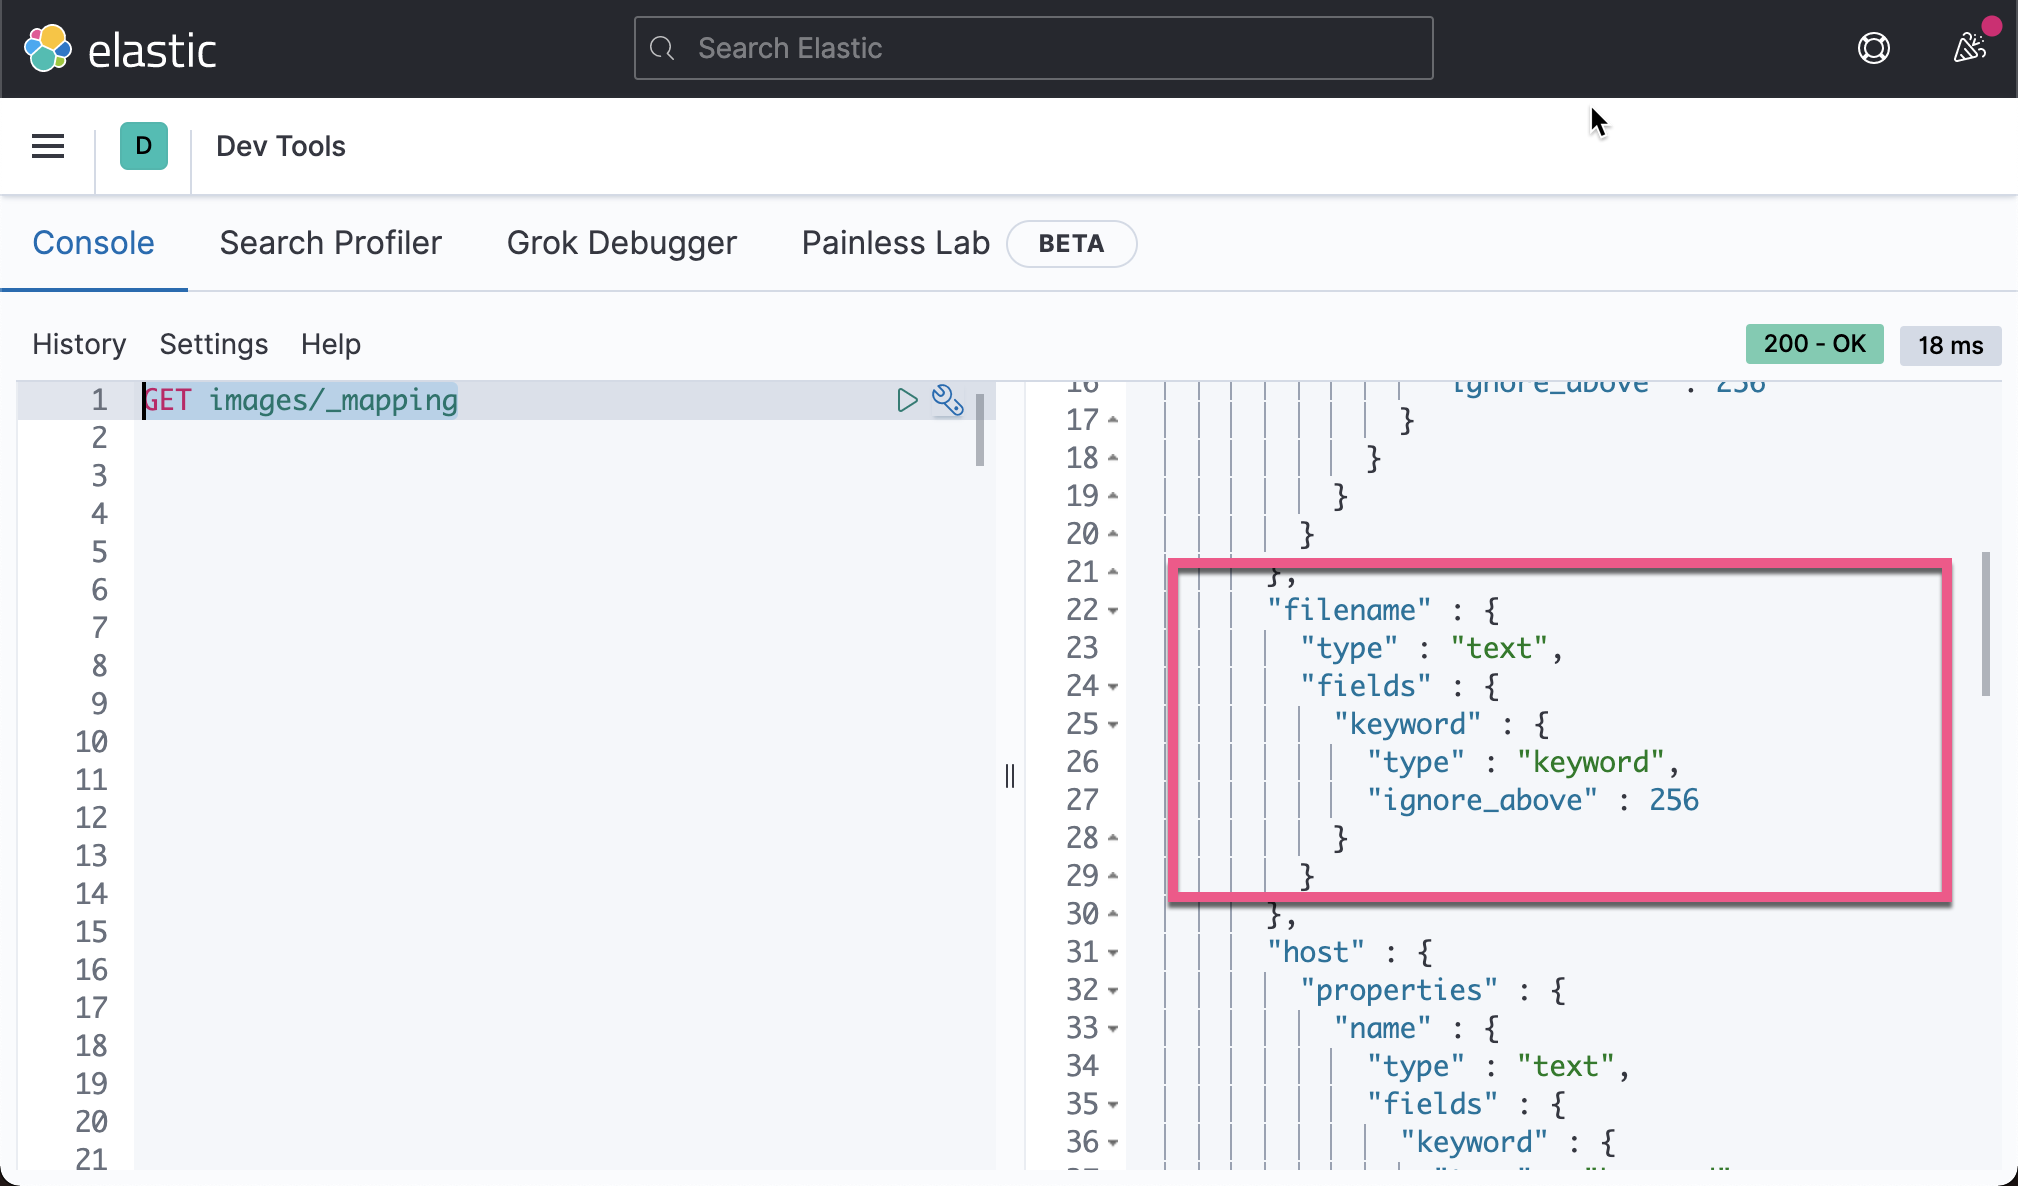
Task: Open the console History panel
Action: pyautogui.click(x=79, y=344)
